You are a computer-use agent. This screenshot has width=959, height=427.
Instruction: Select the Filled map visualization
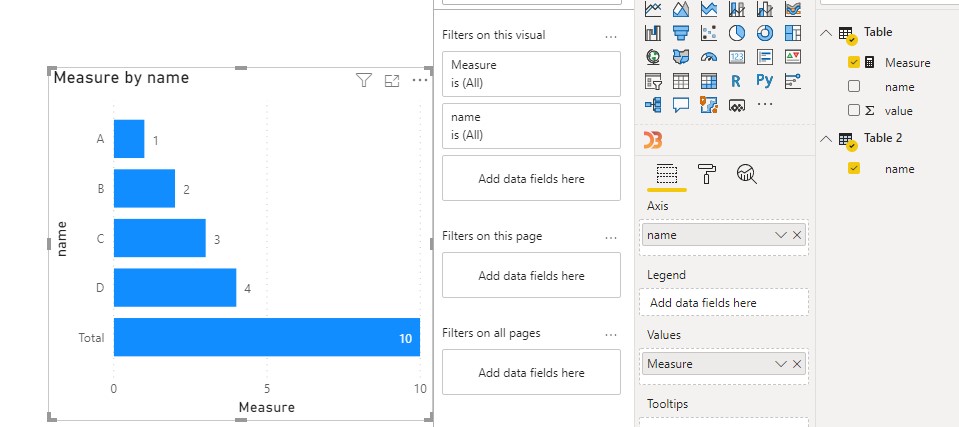point(681,57)
